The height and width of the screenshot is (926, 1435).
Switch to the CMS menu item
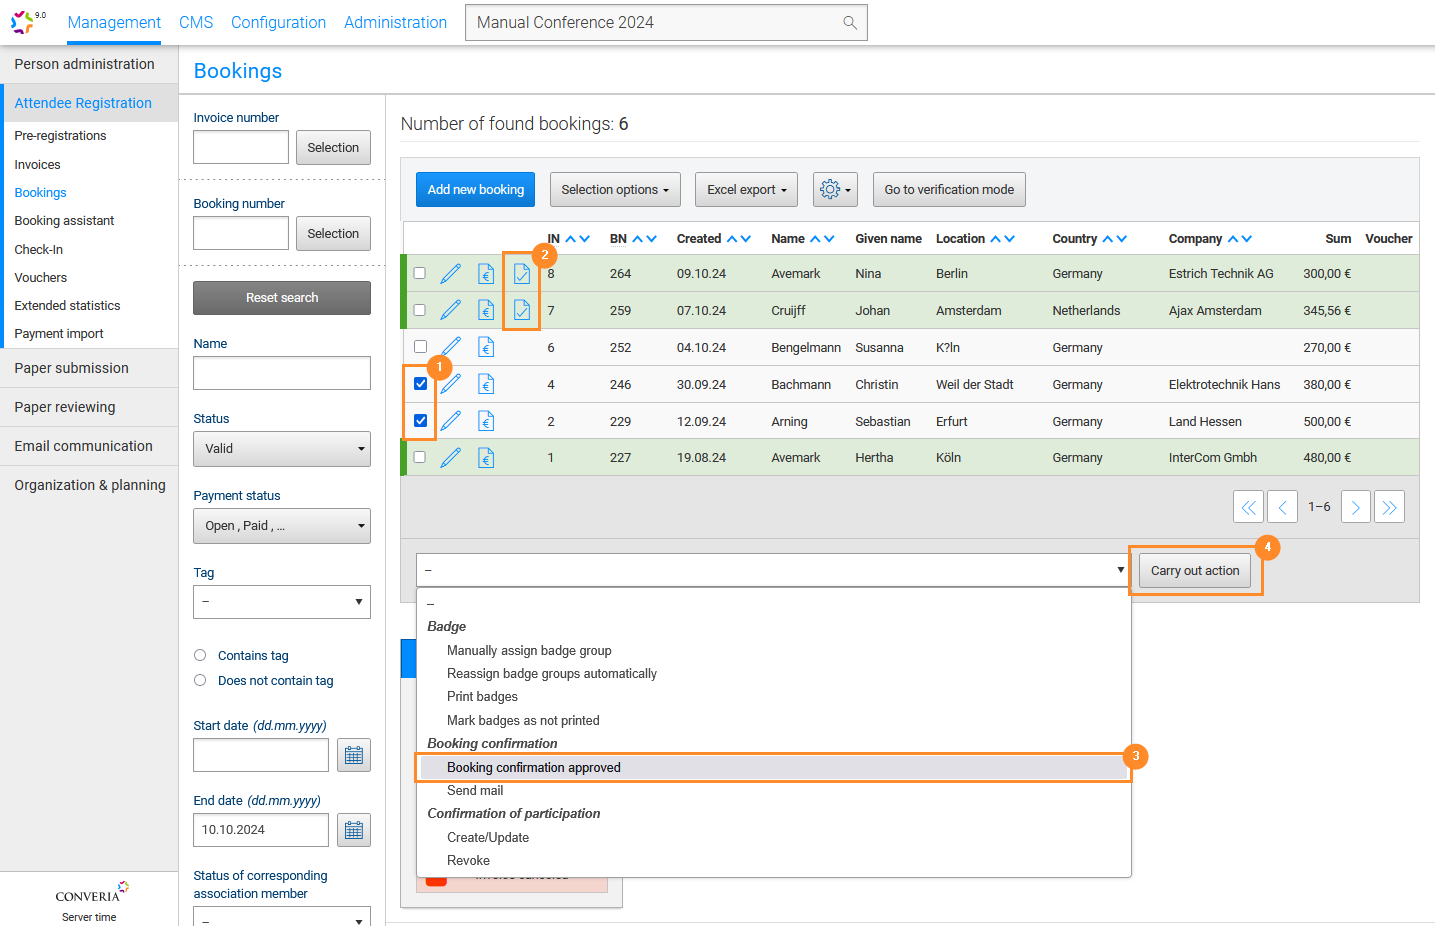point(196,22)
